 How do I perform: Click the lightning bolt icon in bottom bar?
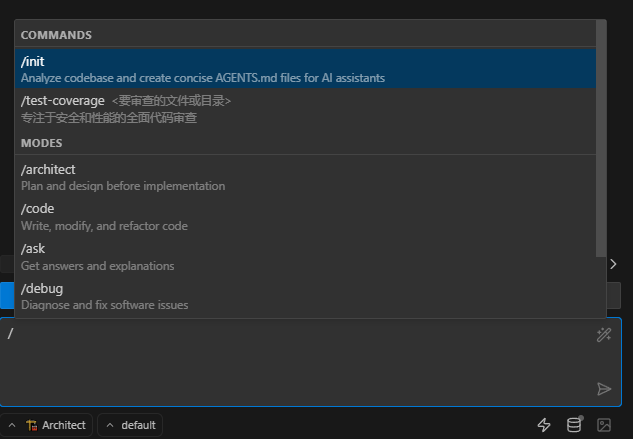544,425
